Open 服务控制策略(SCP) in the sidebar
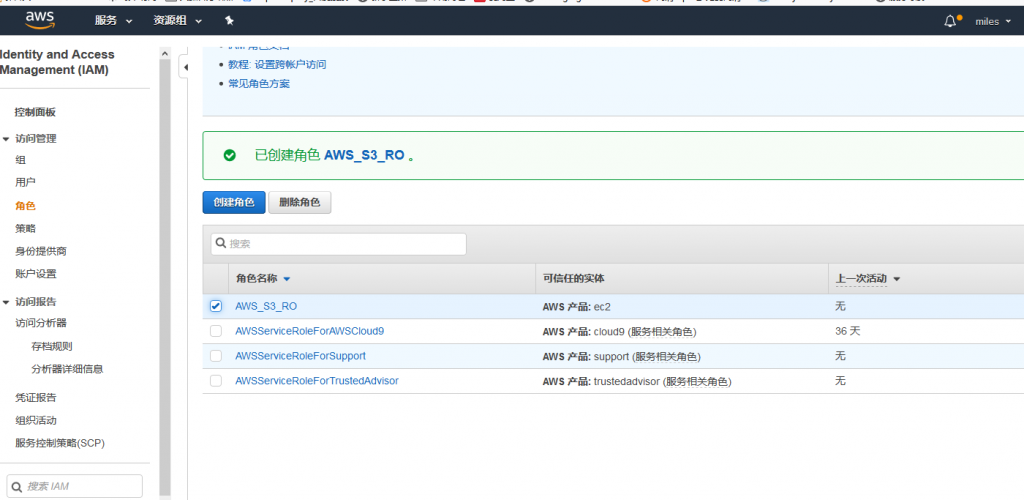The height and width of the screenshot is (500, 1024). tap(60, 443)
